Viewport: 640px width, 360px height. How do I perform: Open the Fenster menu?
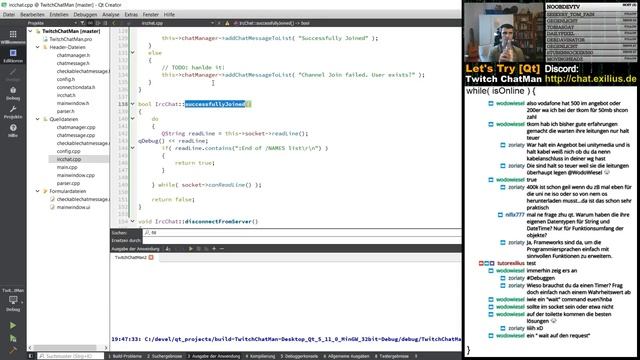coord(151,14)
